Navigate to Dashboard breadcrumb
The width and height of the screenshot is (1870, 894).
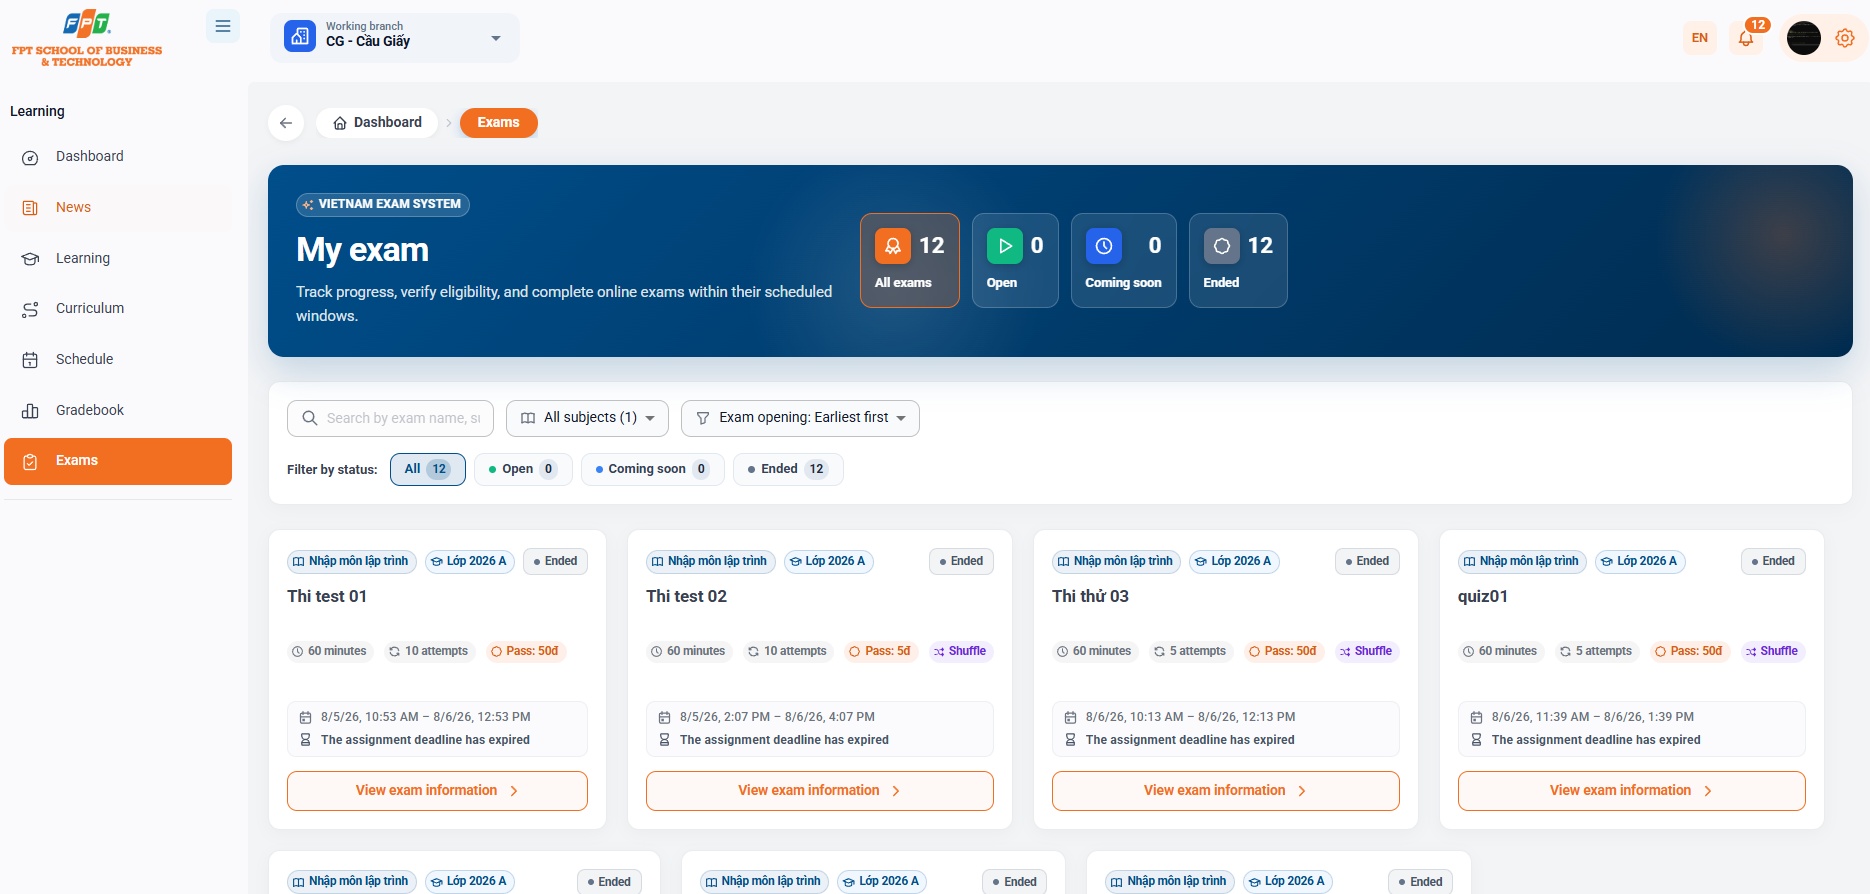[x=377, y=123]
